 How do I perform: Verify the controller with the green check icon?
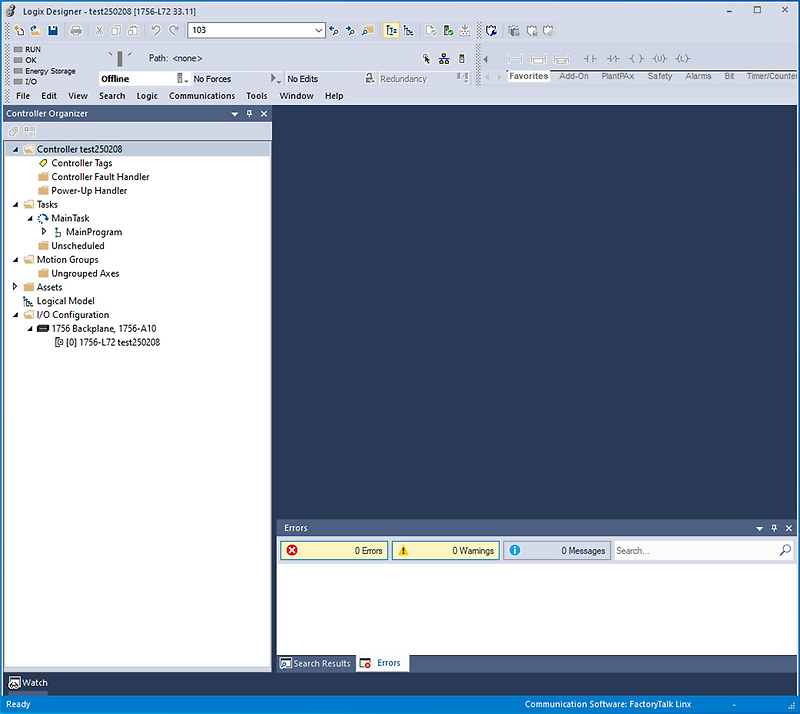pos(447,30)
